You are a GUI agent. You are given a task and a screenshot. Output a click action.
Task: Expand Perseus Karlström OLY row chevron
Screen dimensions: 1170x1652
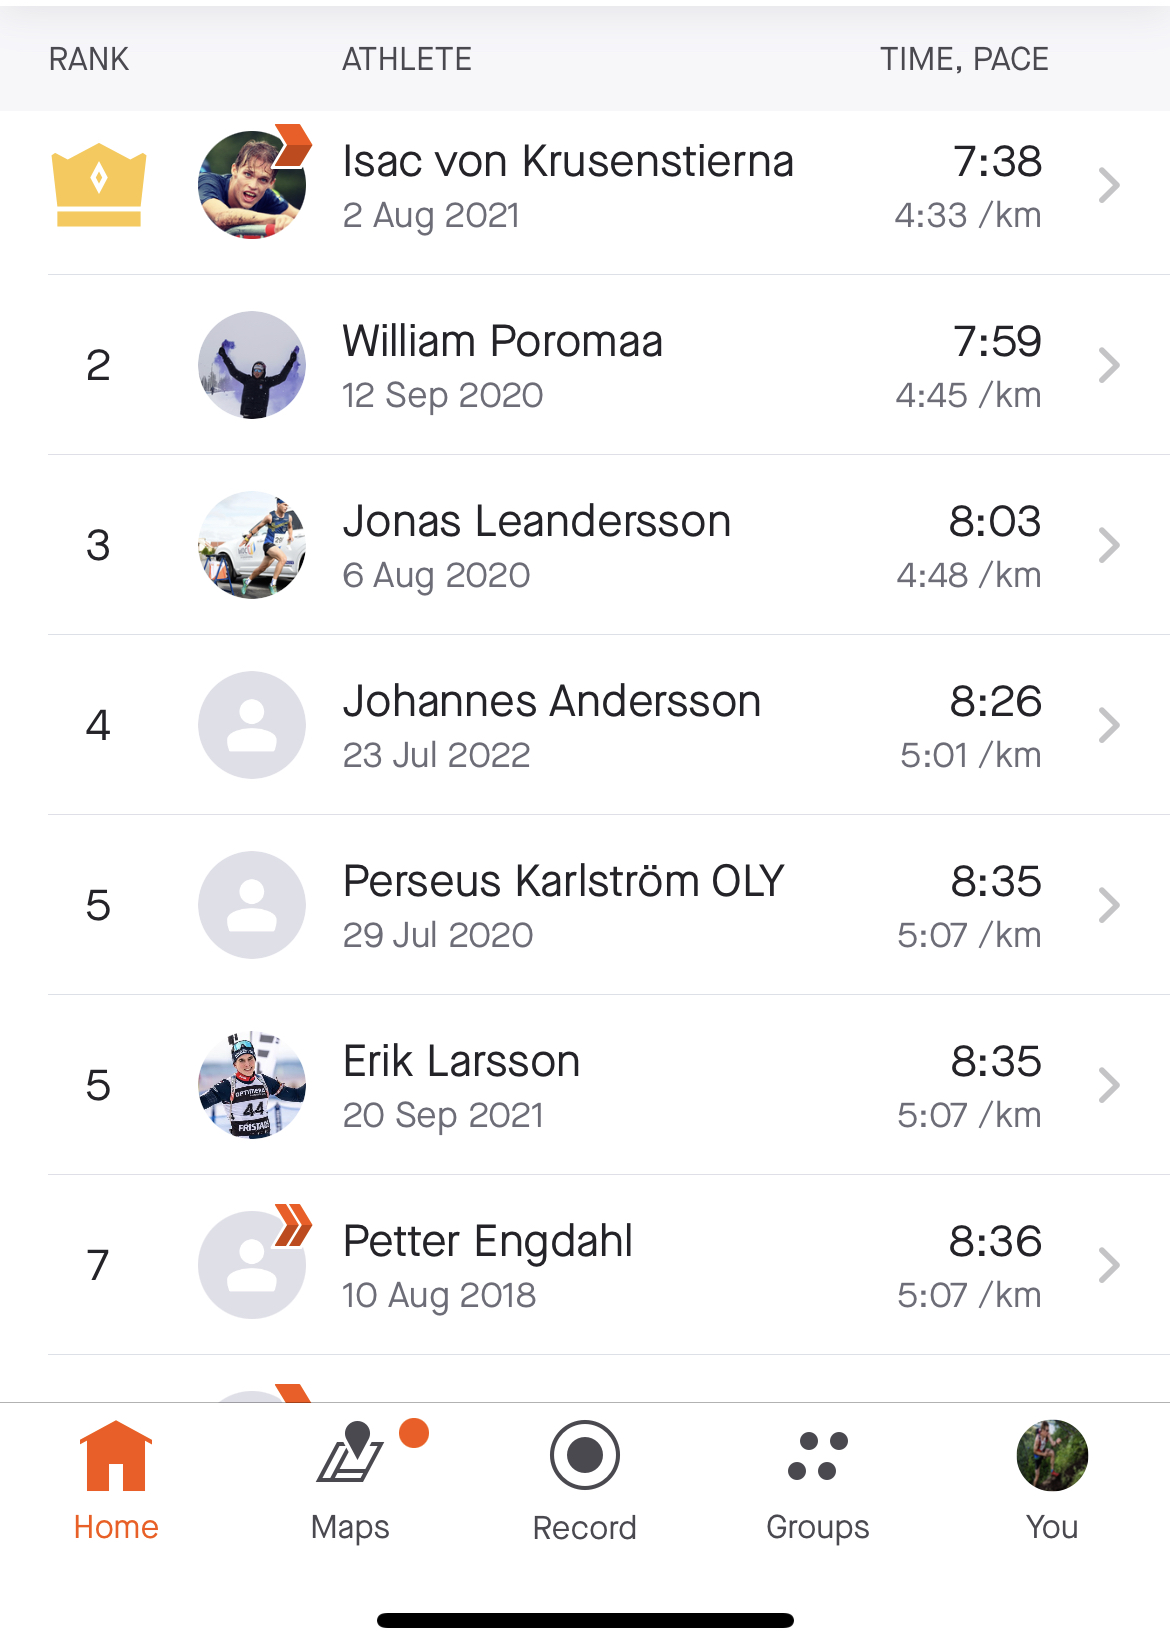[x=1108, y=905]
